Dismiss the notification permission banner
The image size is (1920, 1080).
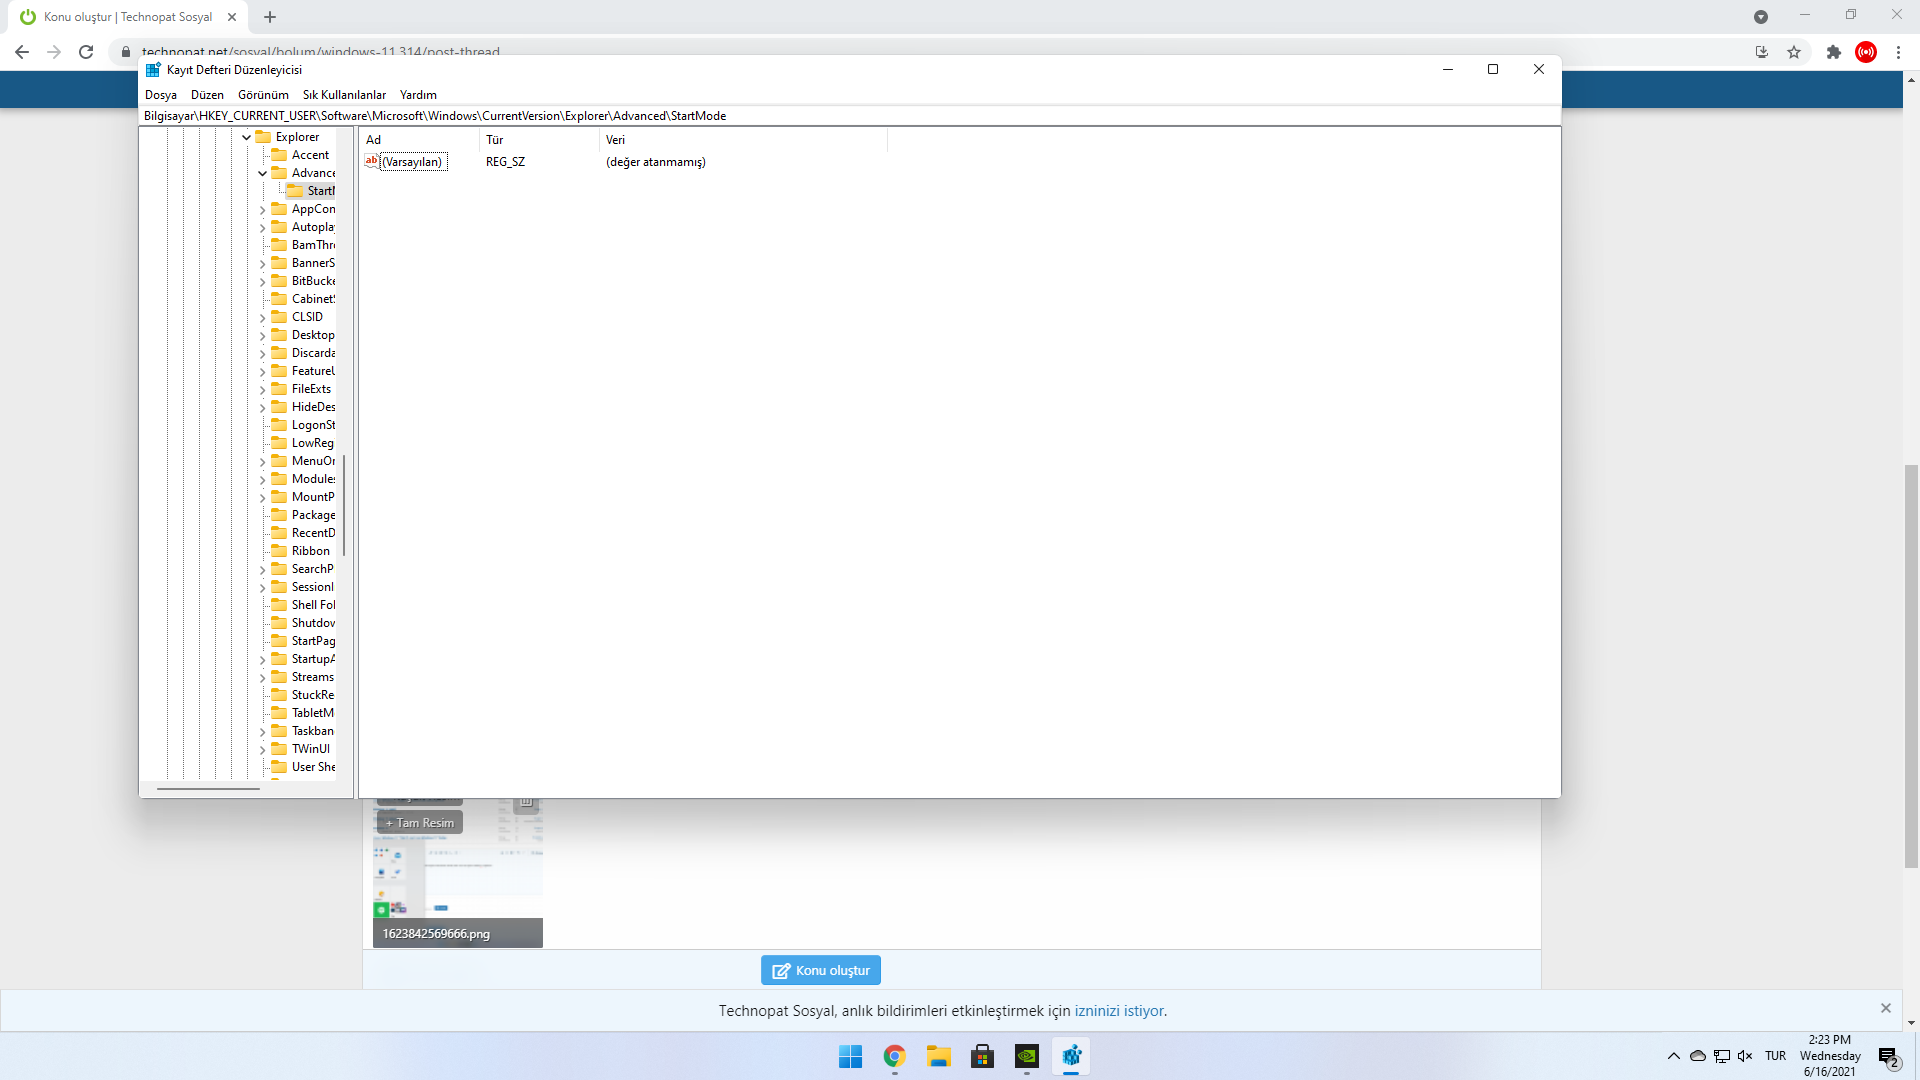[1885, 1008]
